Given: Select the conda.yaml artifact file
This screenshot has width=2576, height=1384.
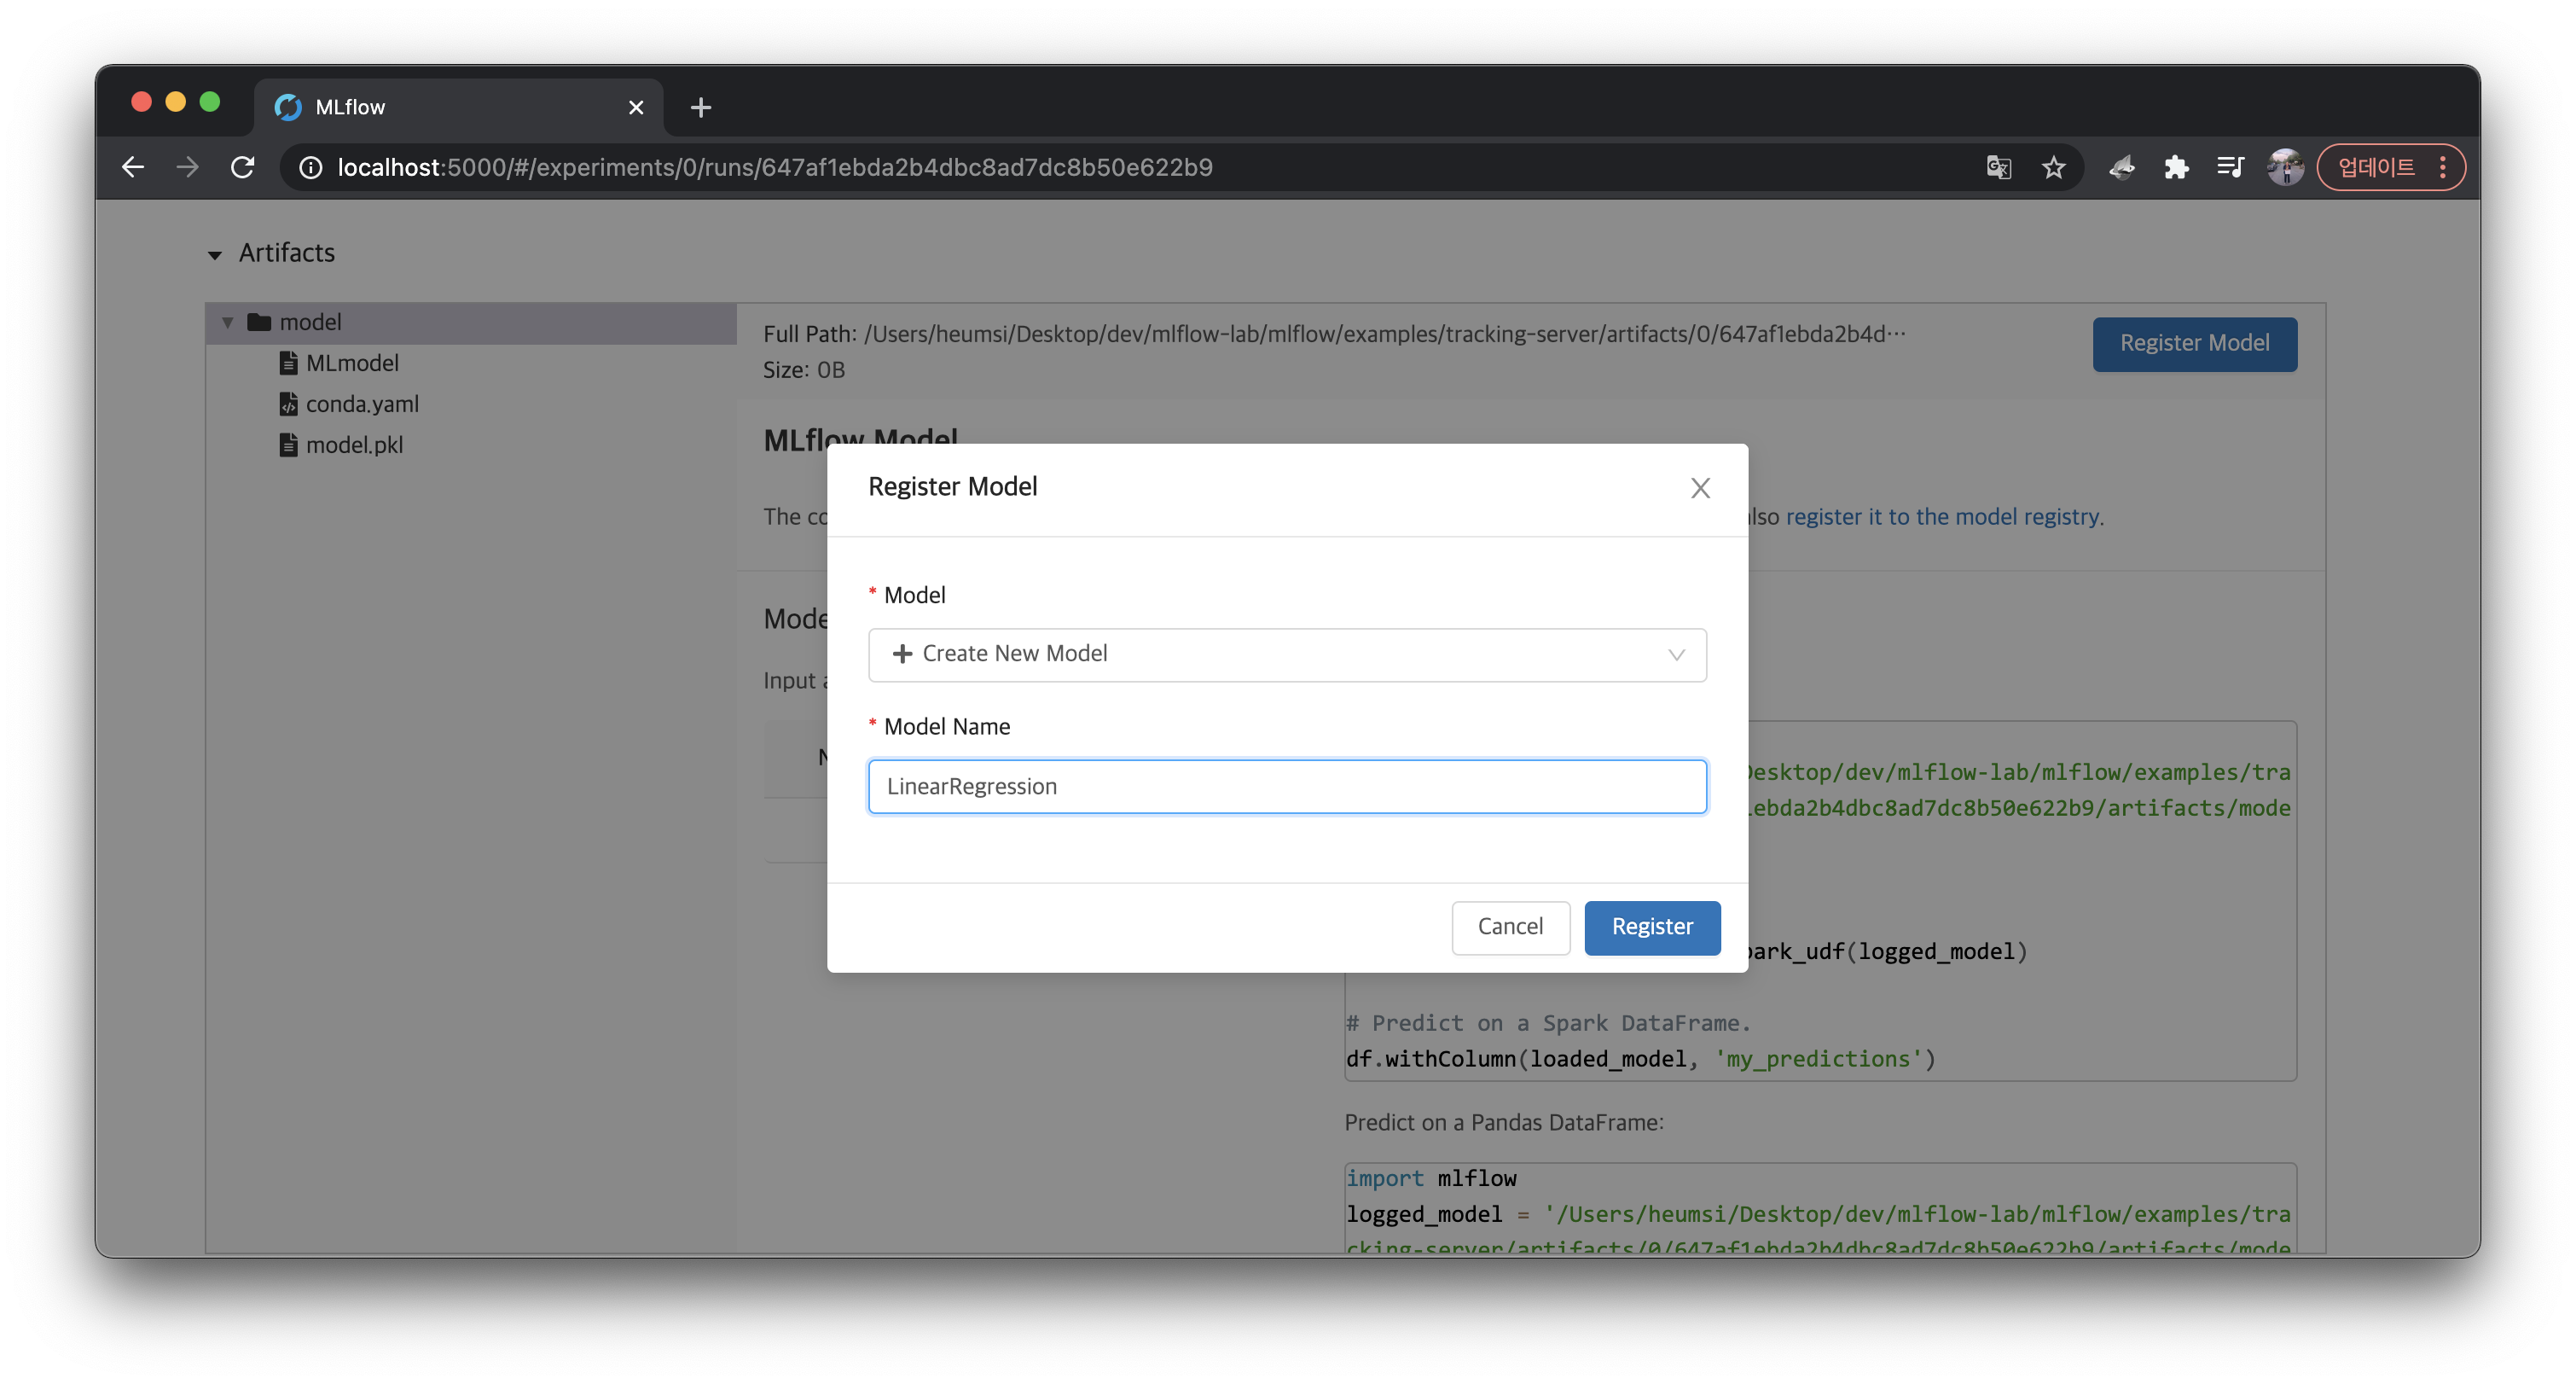Looking at the screenshot, I should 361,404.
